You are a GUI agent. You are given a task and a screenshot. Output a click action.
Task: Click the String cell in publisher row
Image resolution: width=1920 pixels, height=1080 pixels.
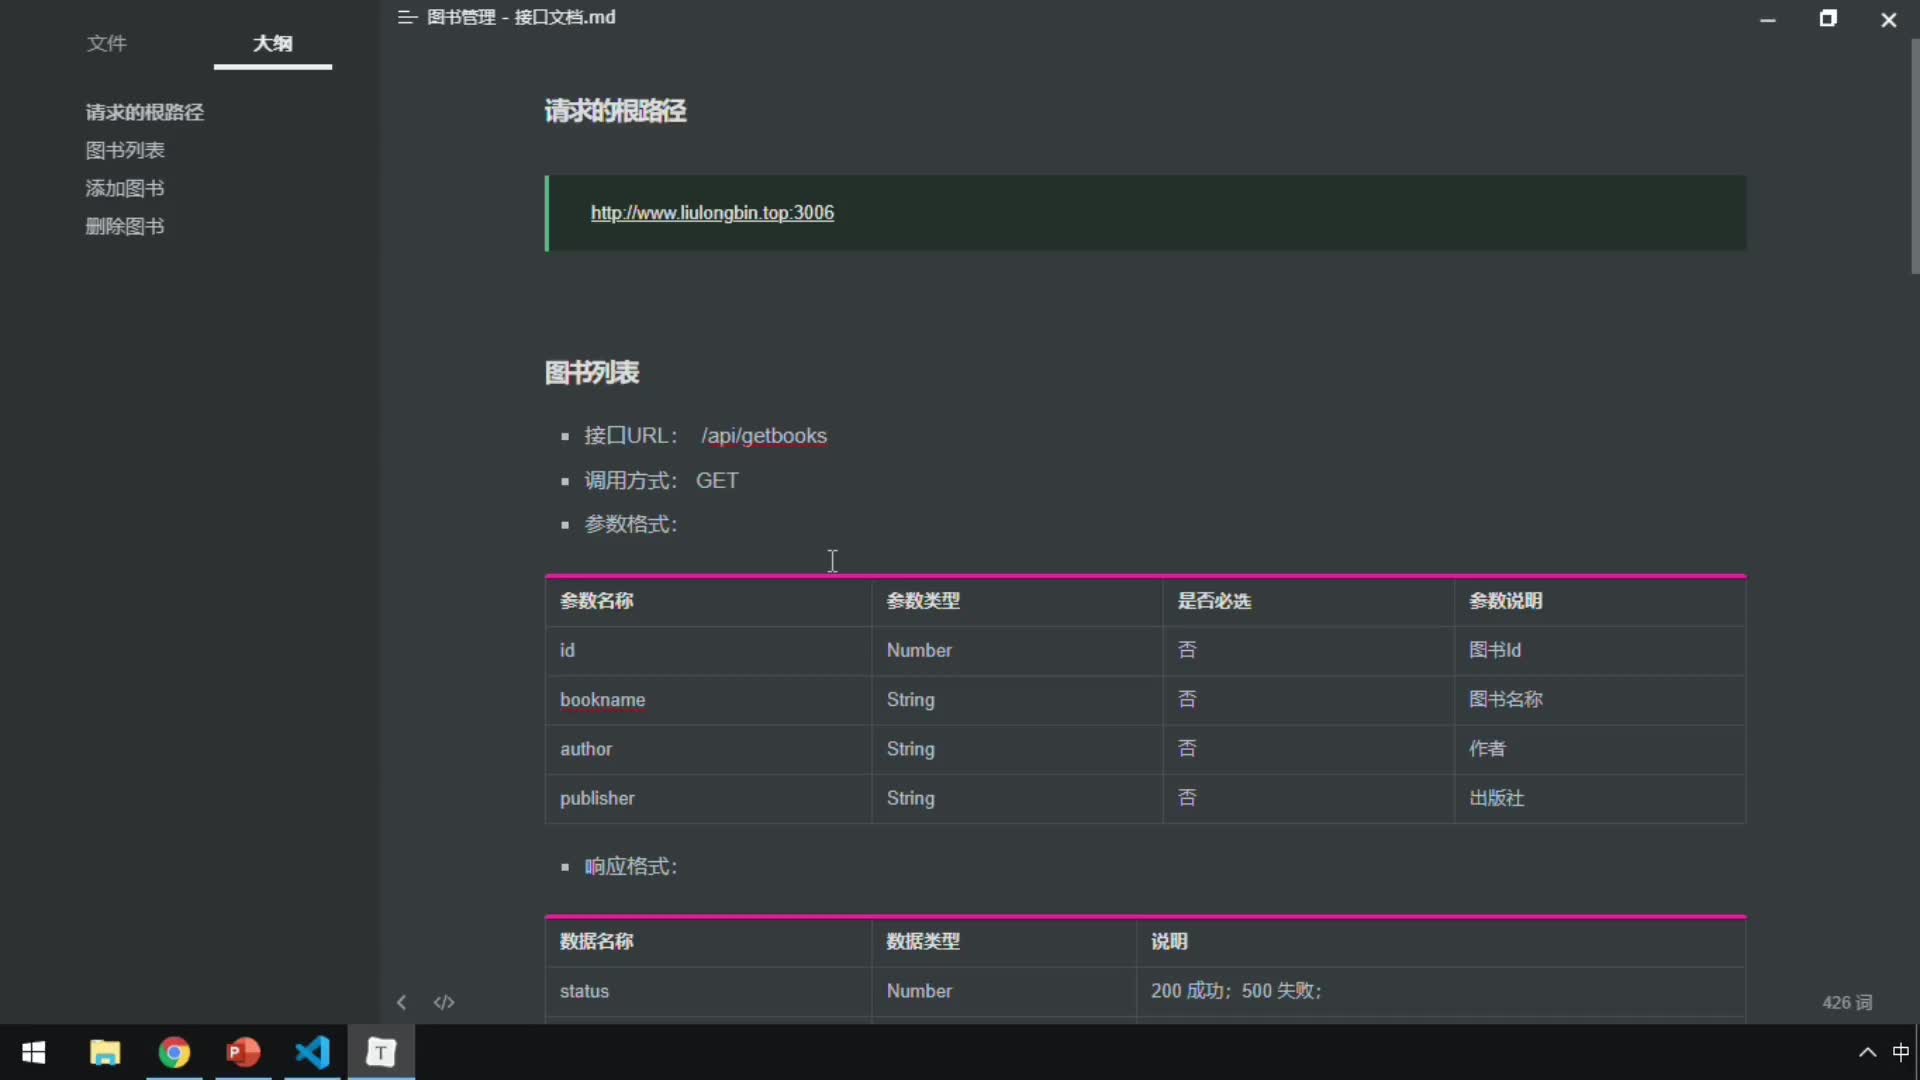(1017, 798)
